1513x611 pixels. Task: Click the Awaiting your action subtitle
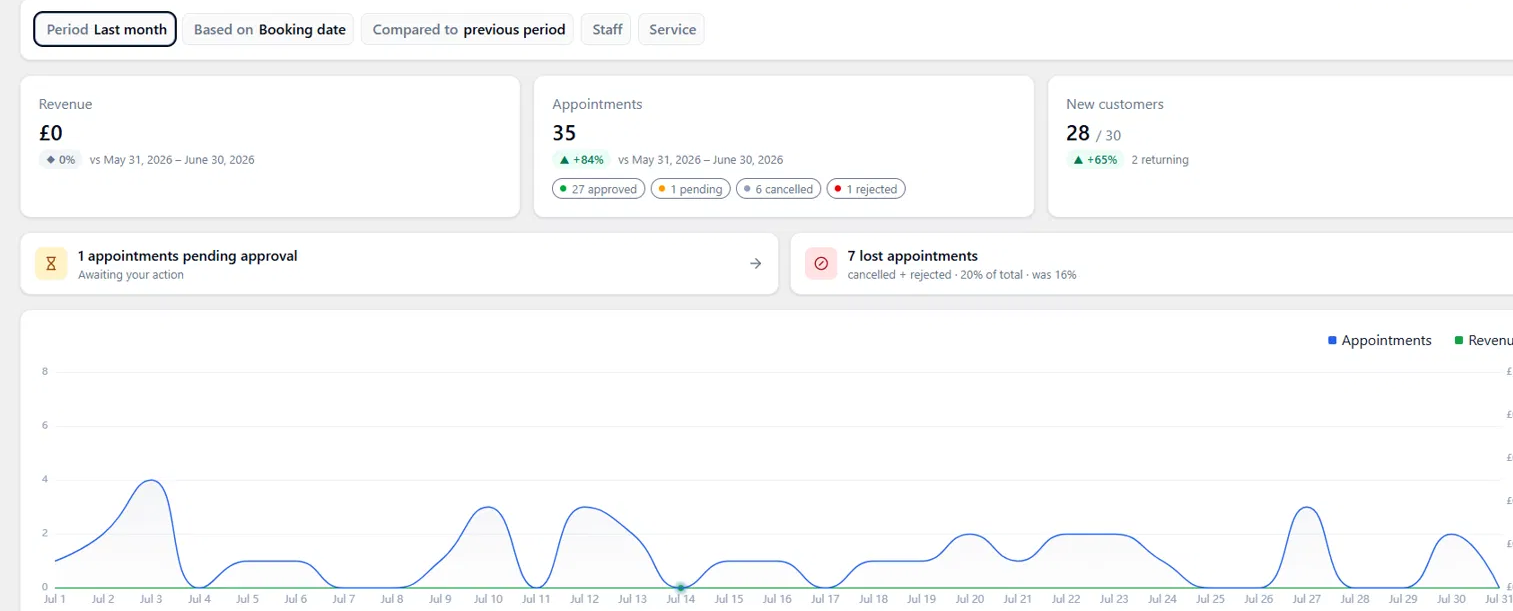pyautogui.click(x=131, y=275)
